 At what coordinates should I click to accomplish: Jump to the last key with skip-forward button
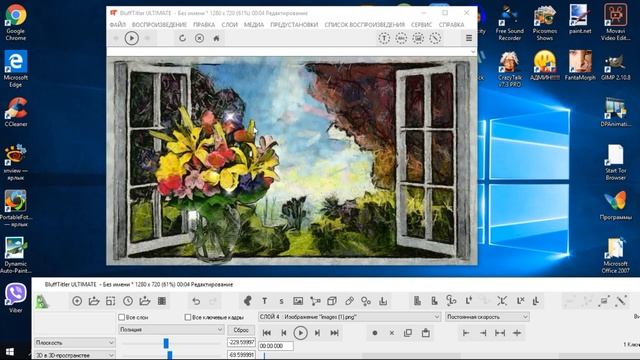pos(334,333)
